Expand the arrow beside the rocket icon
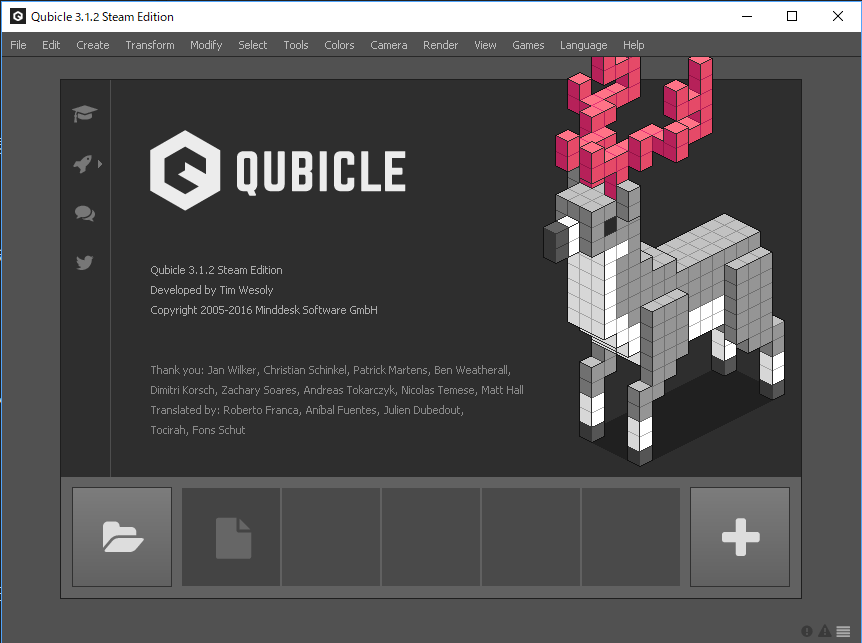The height and width of the screenshot is (643, 862). (x=100, y=164)
